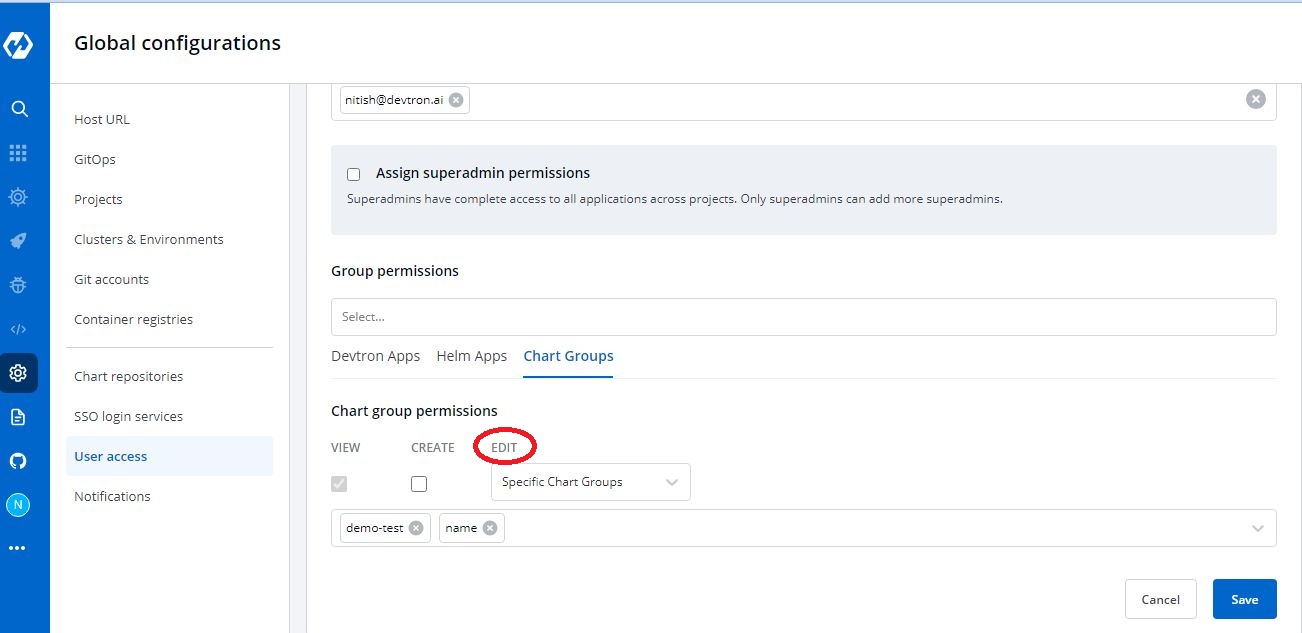Click the Devtron logo icon
This screenshot has width=1302, height=633.
point(18,44)
